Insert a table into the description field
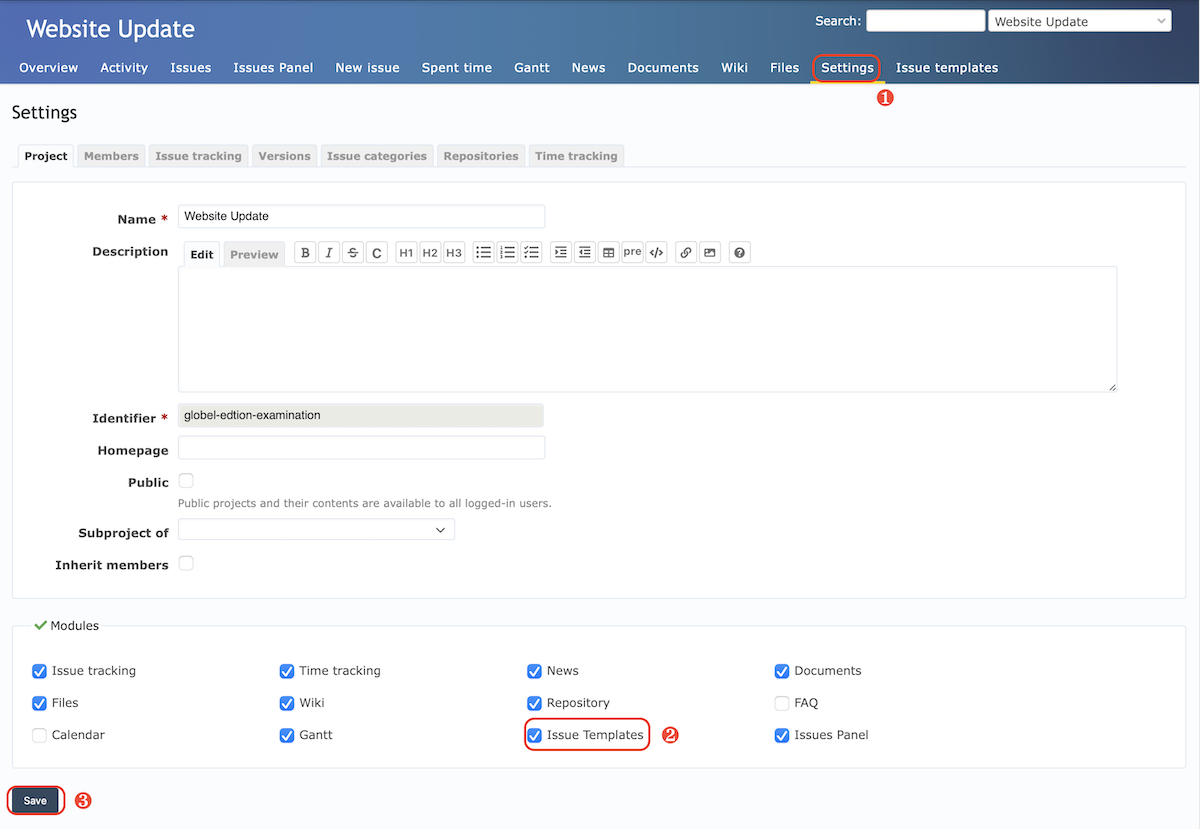Image resolution: width=1200 pixels, height=829 pixels. click(x=608, y=252)
